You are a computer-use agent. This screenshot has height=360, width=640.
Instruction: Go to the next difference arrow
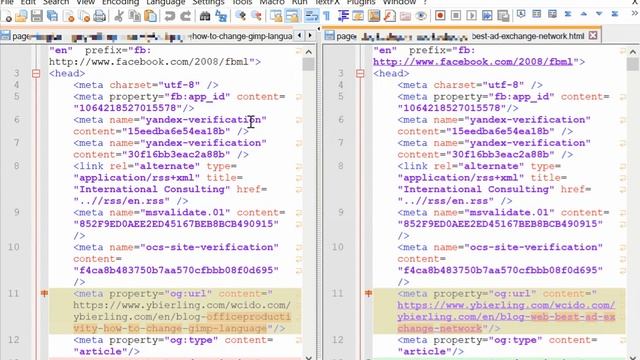(599, 14)
